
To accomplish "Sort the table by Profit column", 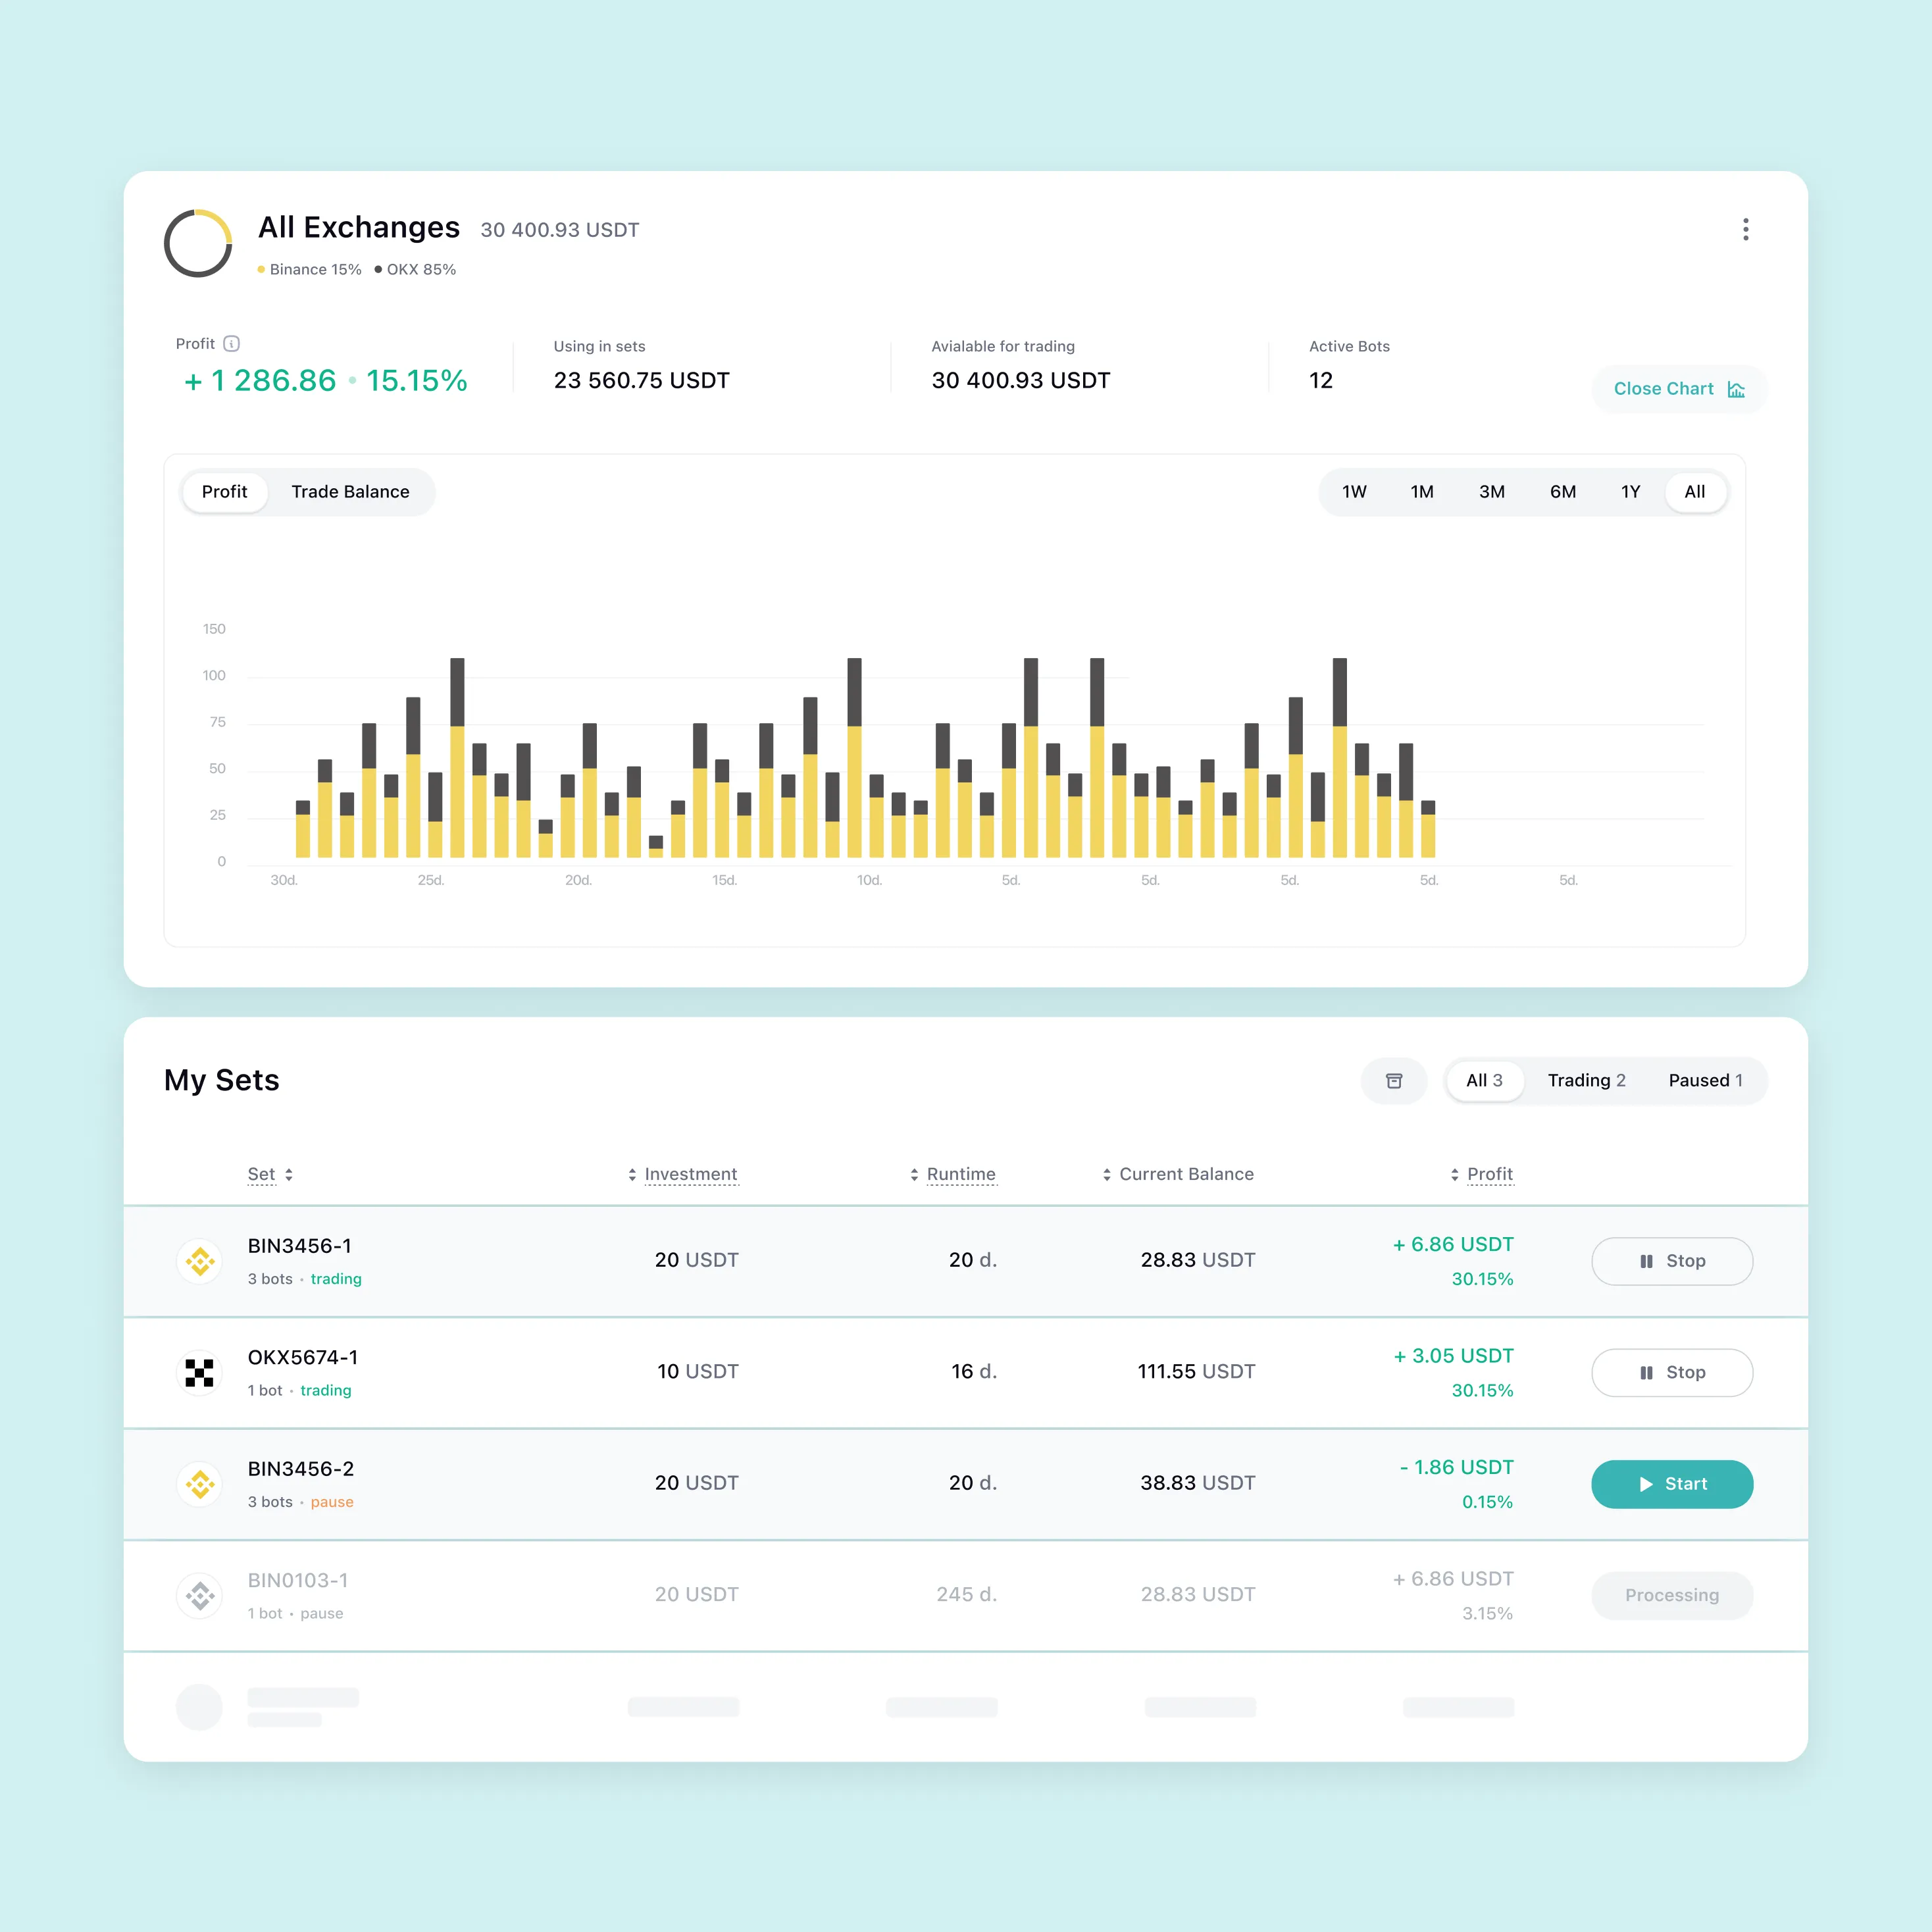I will coord(1488,1174).
